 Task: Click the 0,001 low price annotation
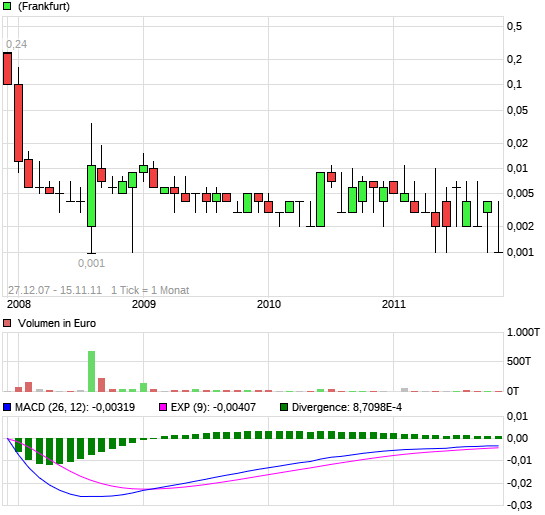(x=91, y=263)
